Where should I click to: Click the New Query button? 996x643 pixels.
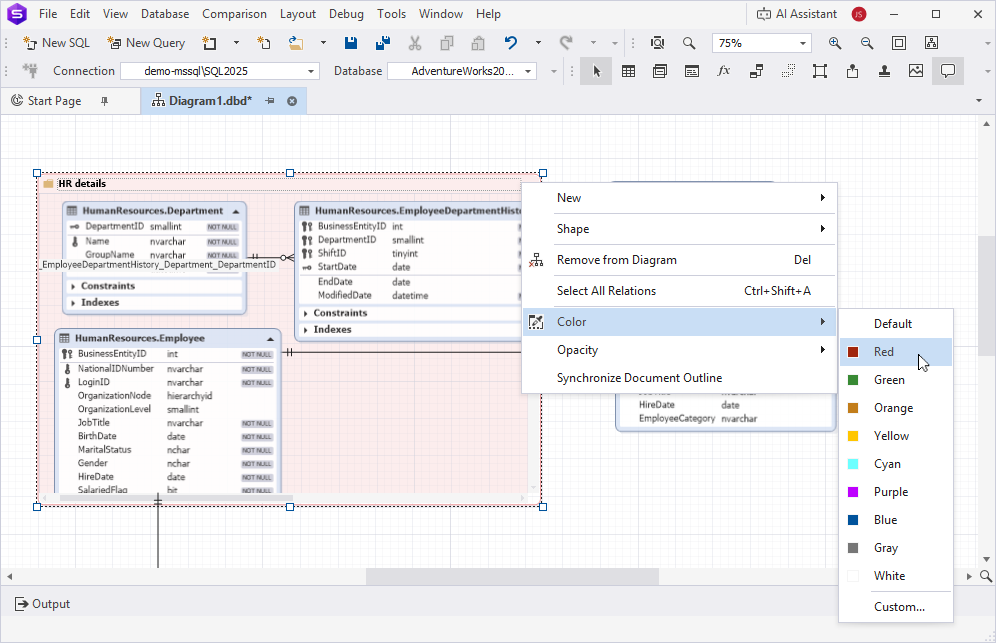point(147,43)
